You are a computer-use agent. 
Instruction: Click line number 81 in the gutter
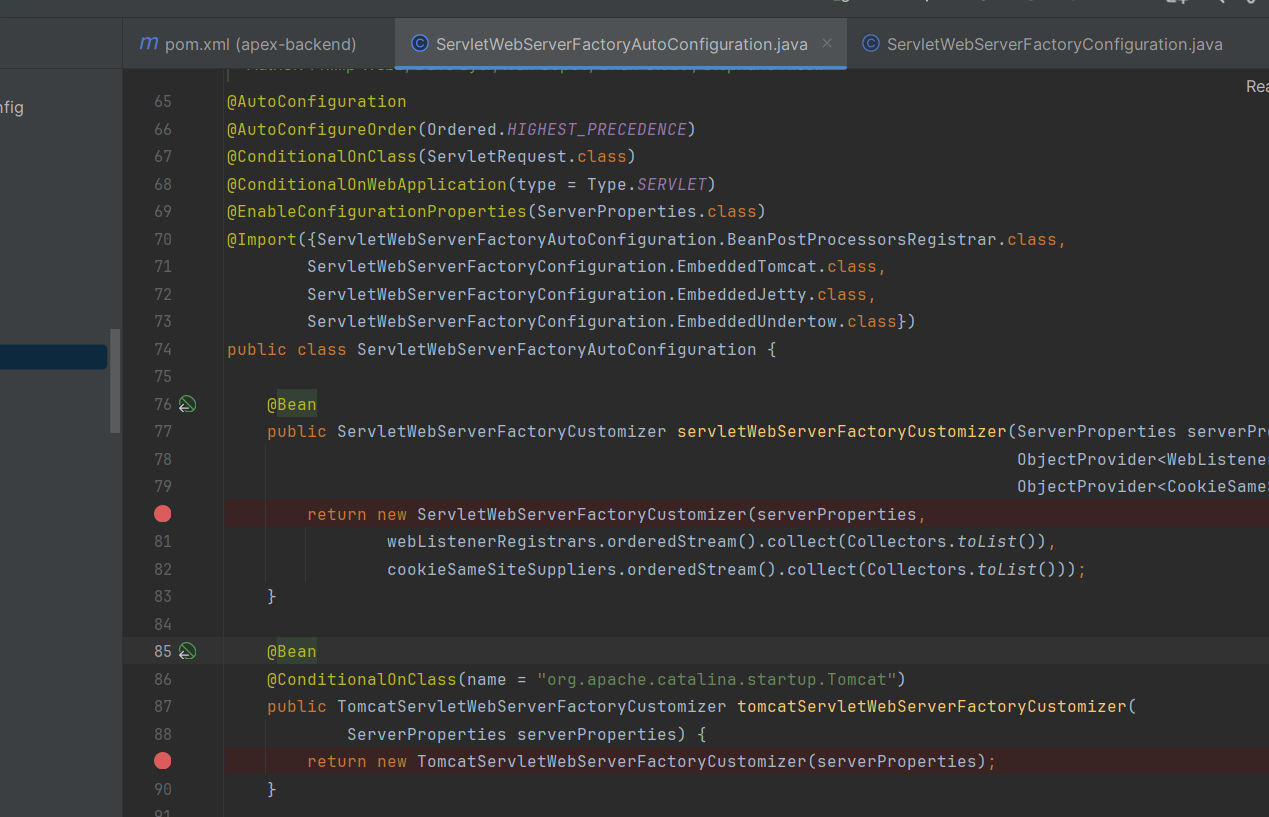(x=162, y=542)
